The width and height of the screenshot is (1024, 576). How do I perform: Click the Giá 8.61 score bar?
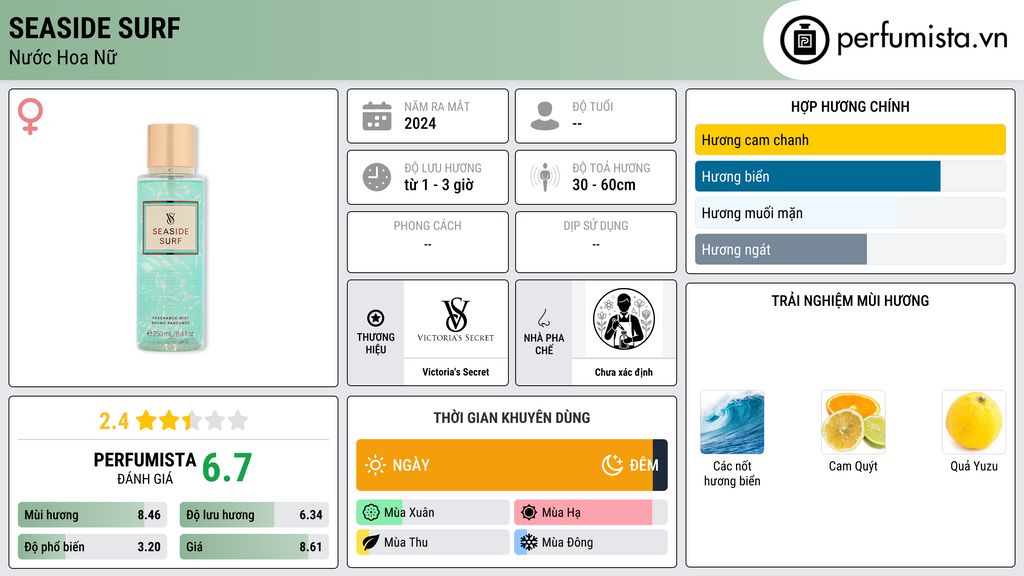coord(254,547)
